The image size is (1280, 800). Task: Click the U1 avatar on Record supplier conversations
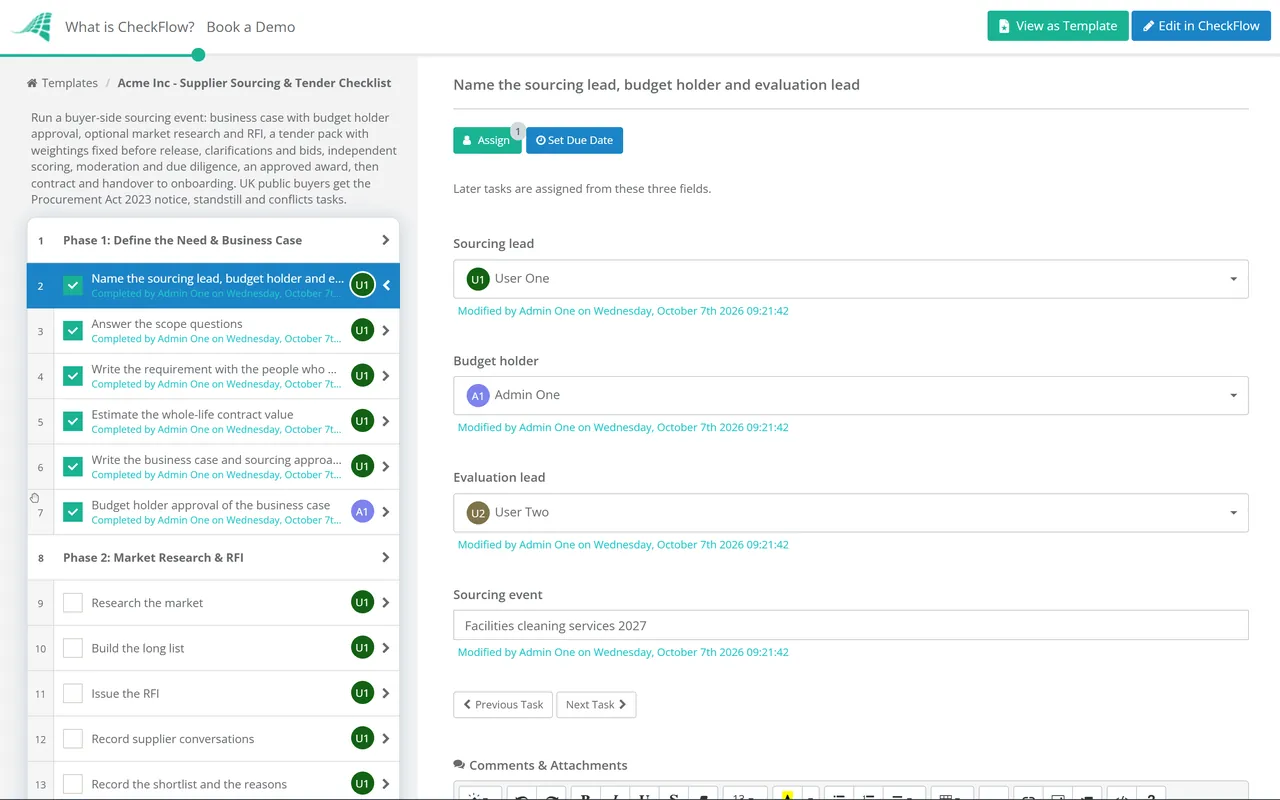(362, 739)
